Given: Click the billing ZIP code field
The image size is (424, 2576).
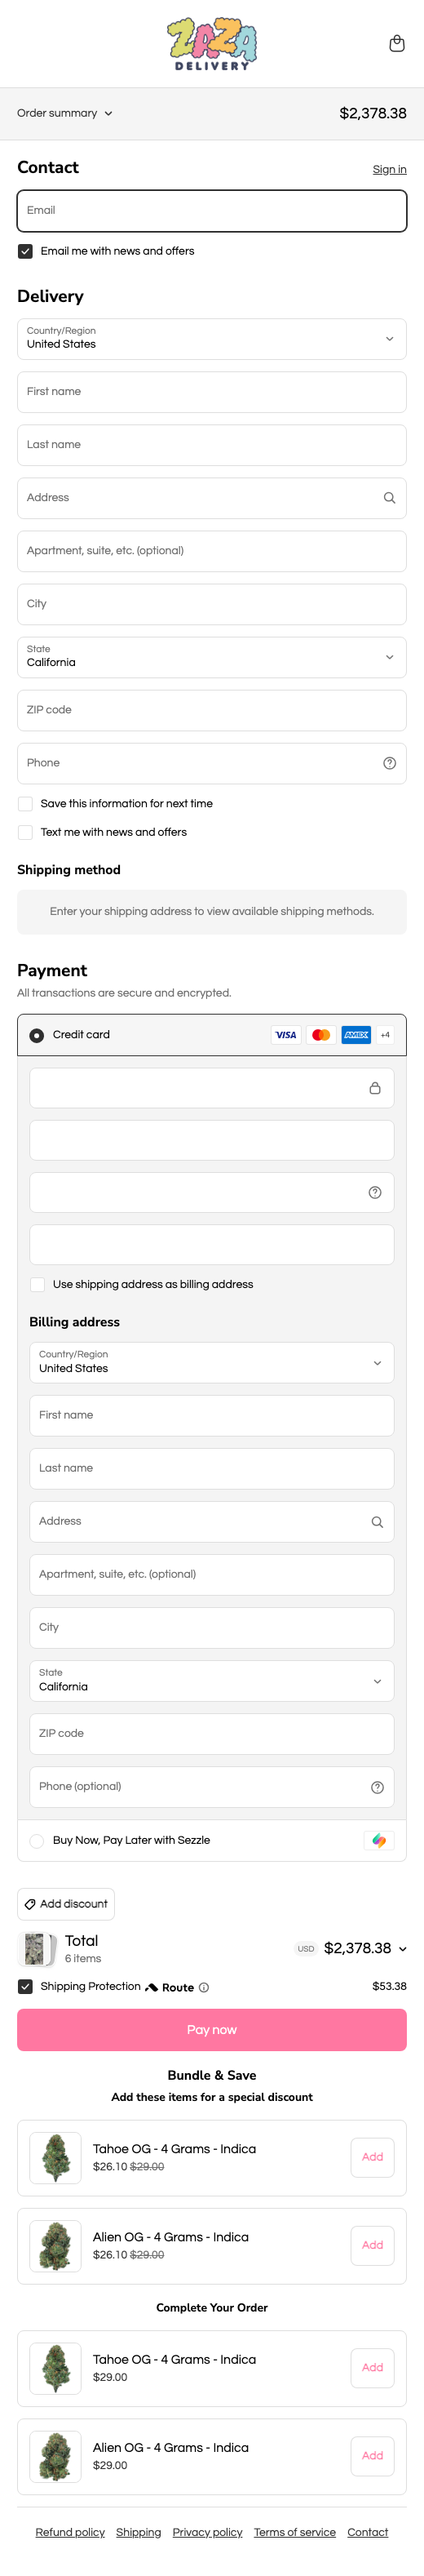Looking at the screenshot, I should tap(212, 1733).
